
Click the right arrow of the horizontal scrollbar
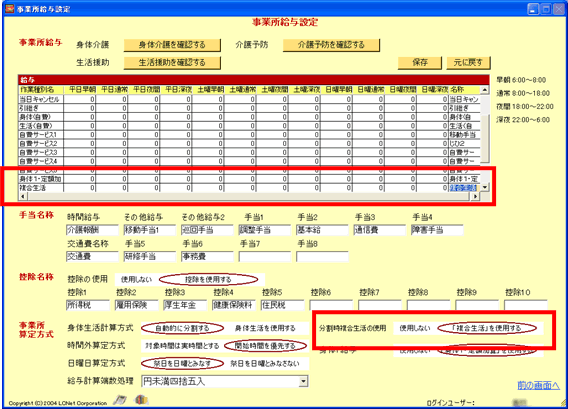[475, 196]
